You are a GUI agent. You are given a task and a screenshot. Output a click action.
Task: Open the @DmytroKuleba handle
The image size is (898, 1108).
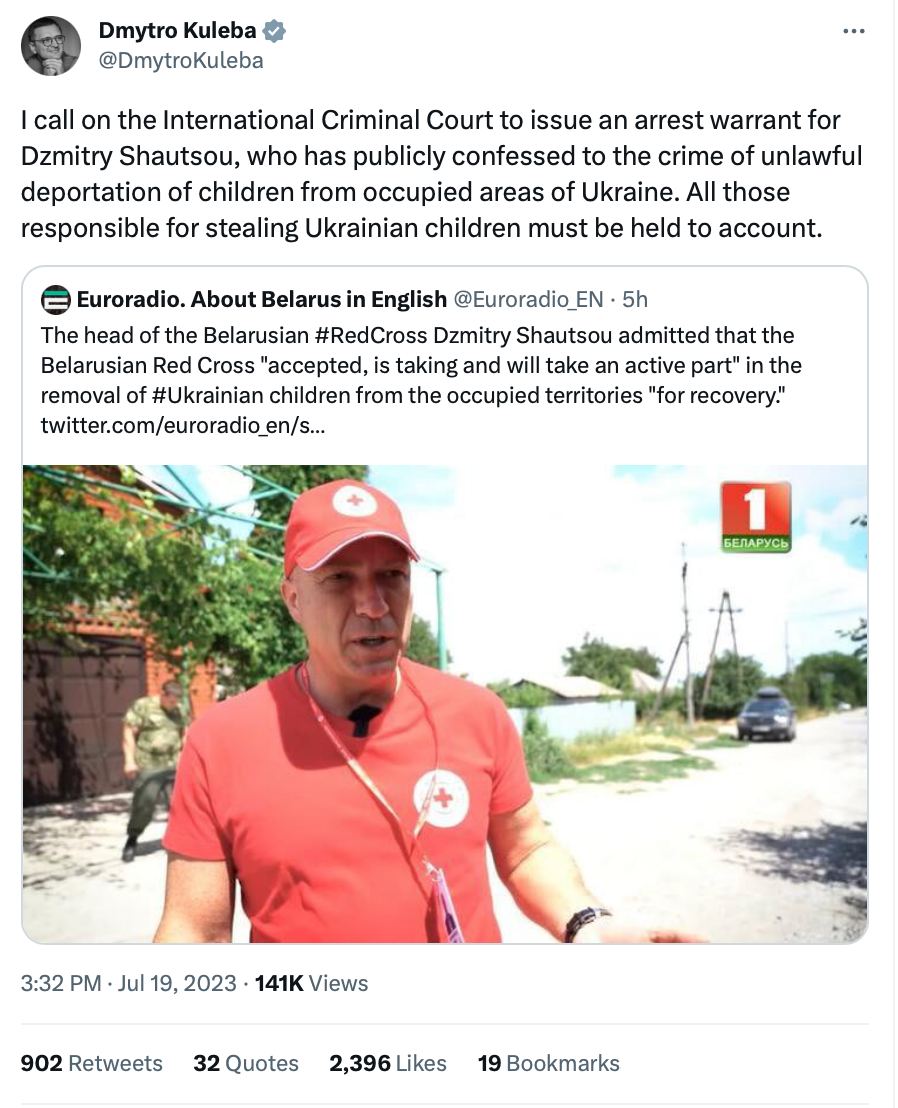(x=180, y=61)
